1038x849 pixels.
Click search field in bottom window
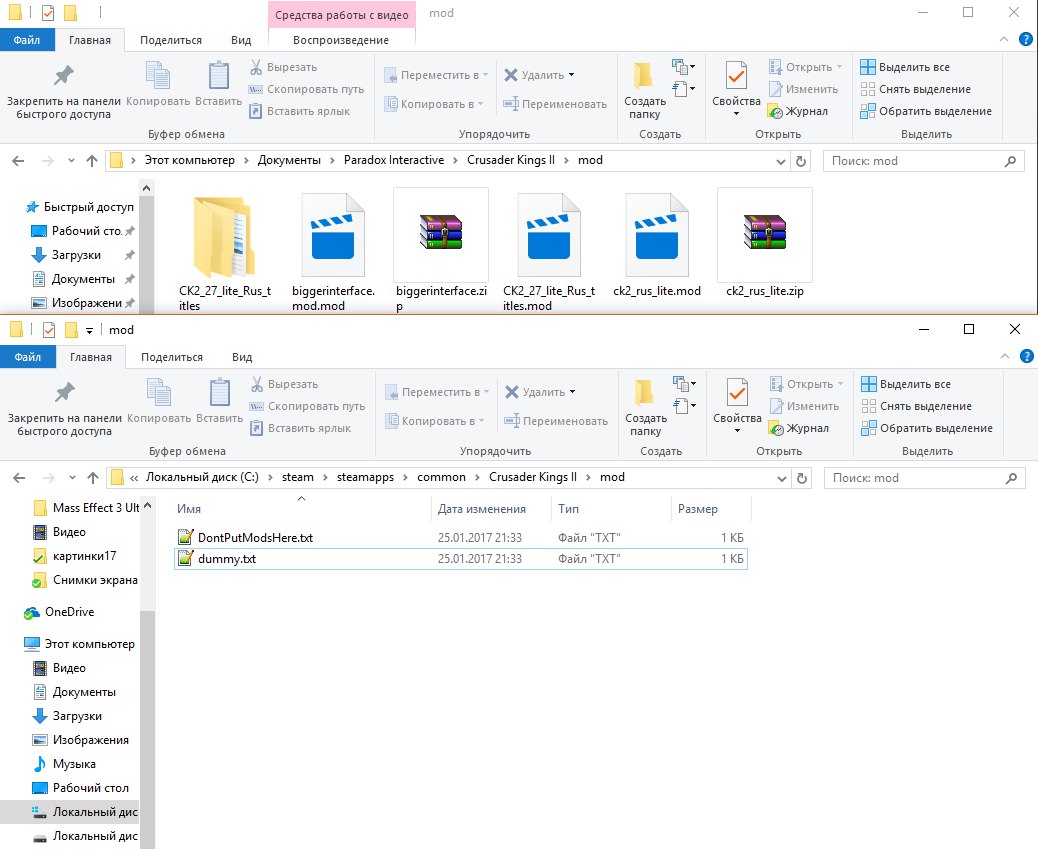[925, 478]
